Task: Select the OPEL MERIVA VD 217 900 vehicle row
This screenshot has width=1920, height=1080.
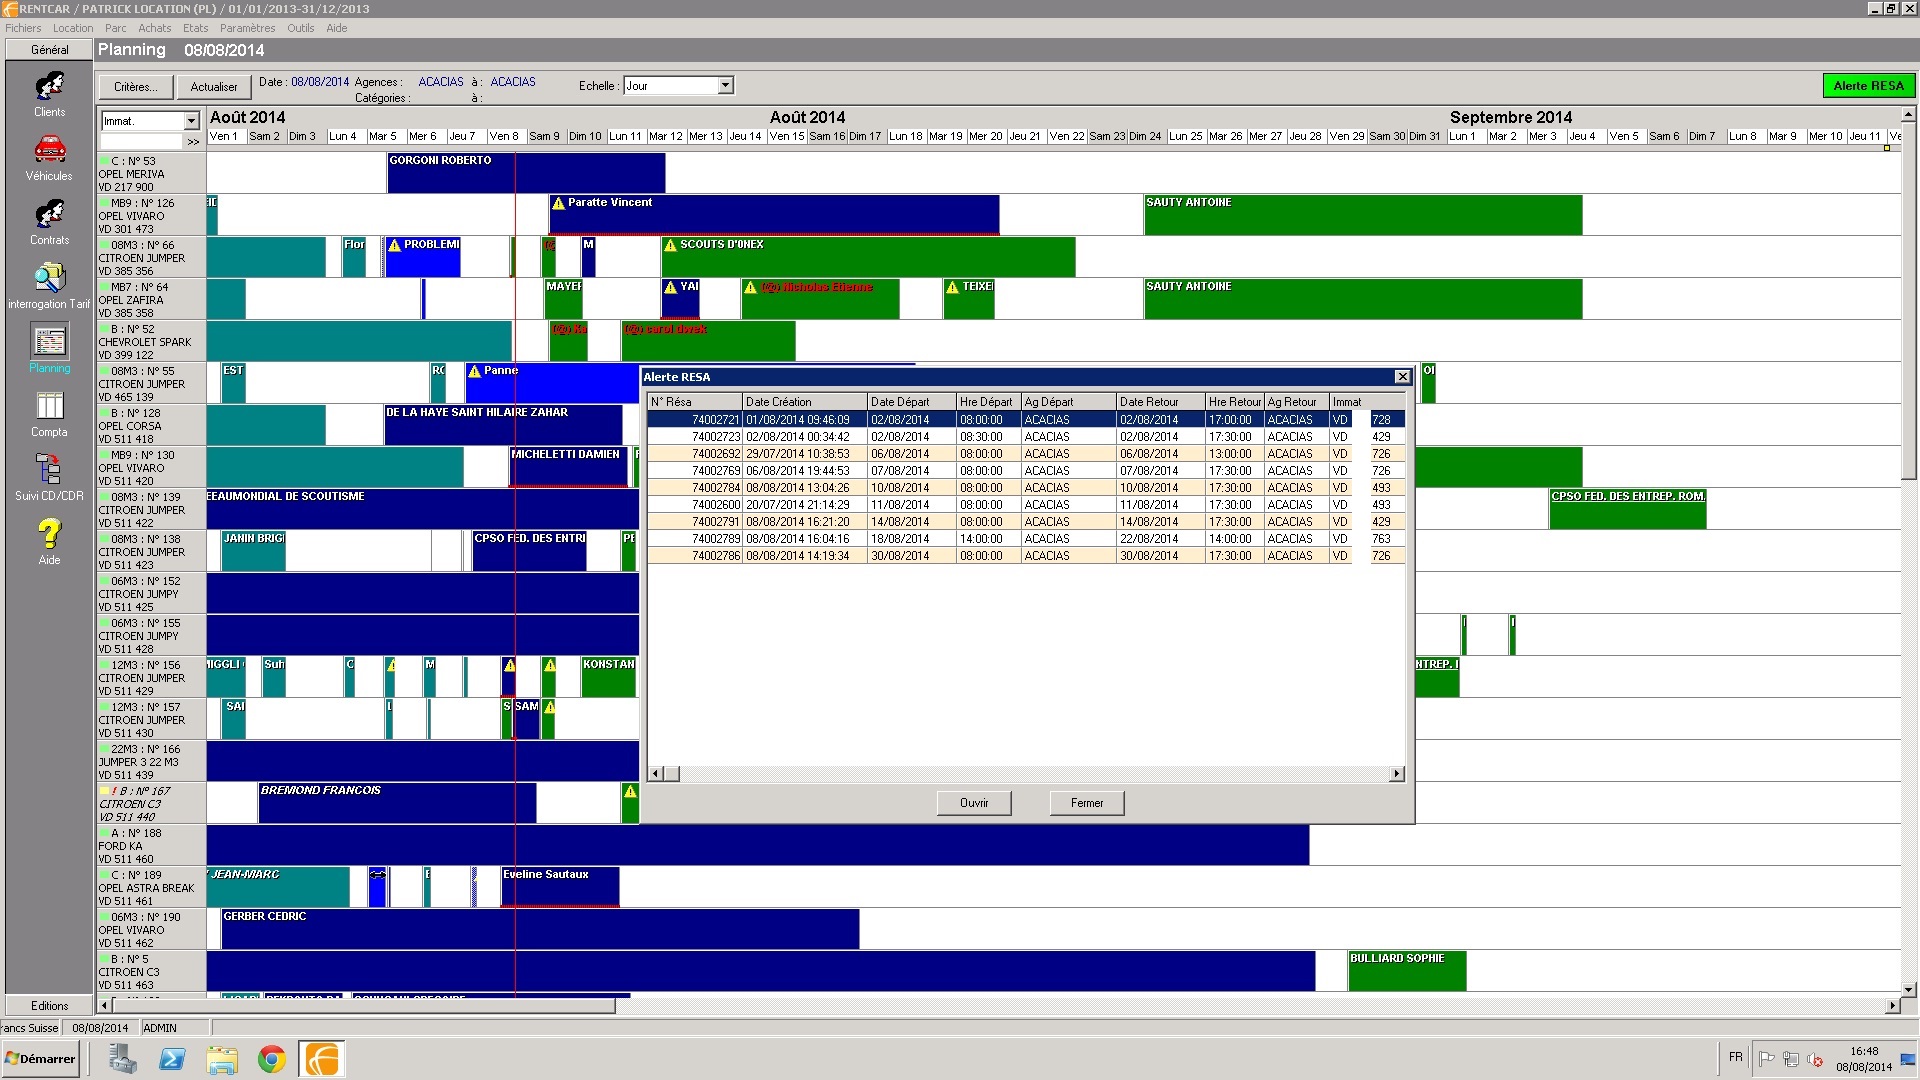Action: tap(151, 174)
